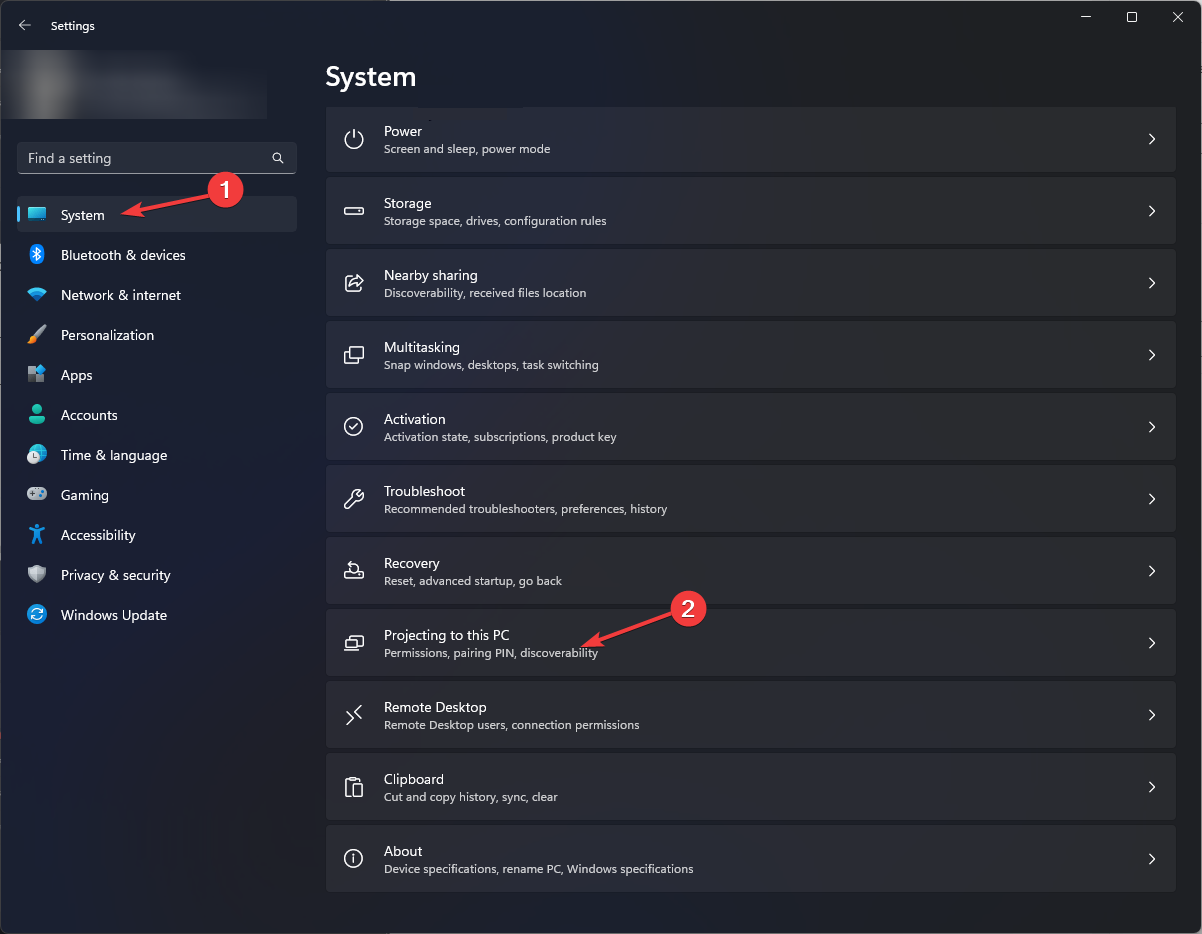Open Personalization category
This screenshot has width=1202, height=934.
point(157,335)
